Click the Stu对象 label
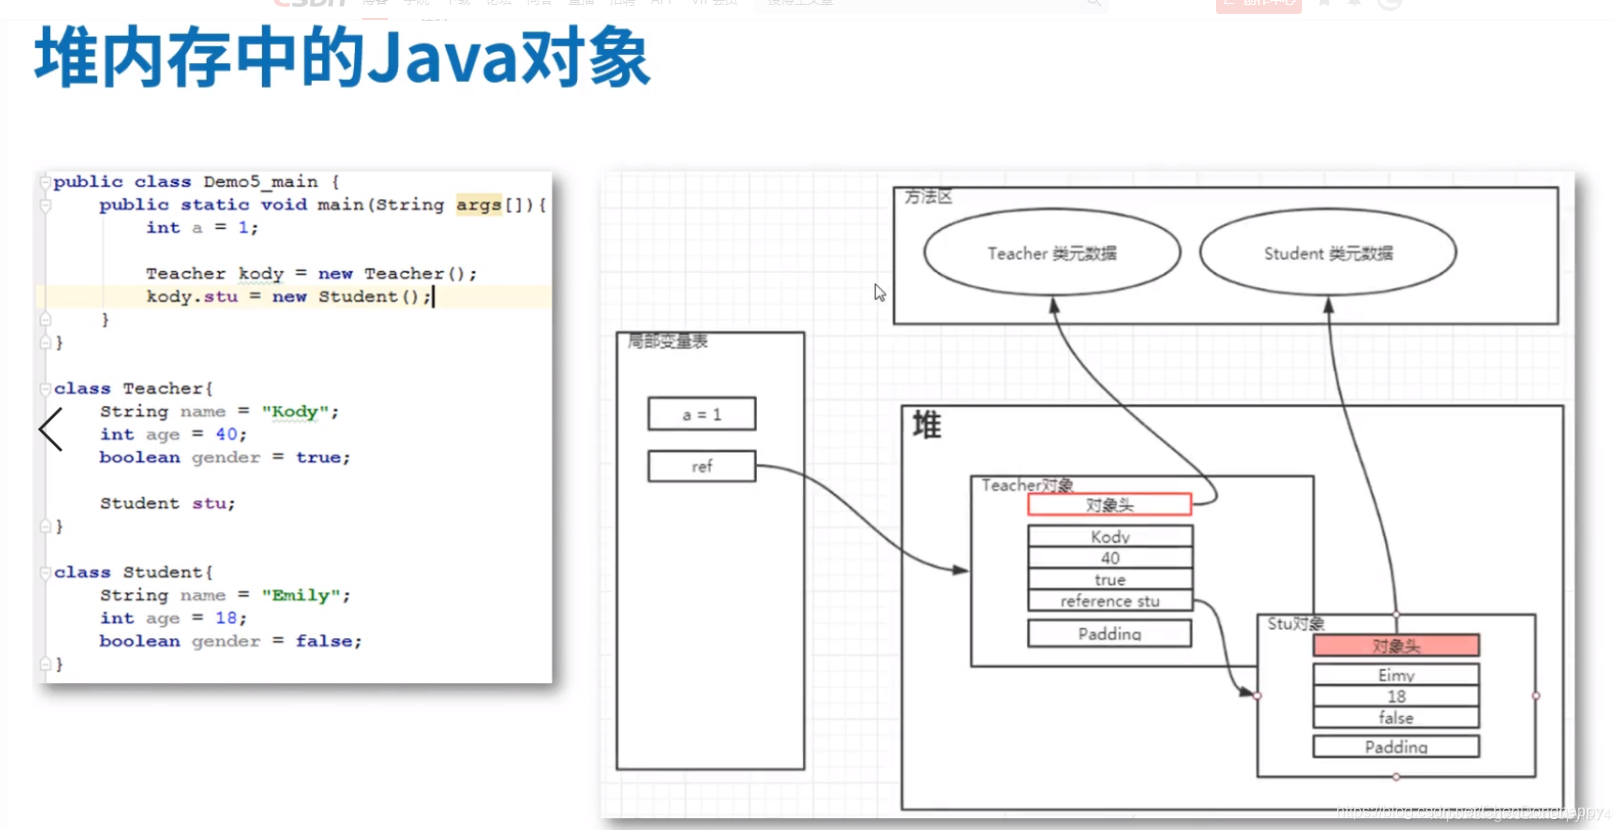 click(1296, 623)
